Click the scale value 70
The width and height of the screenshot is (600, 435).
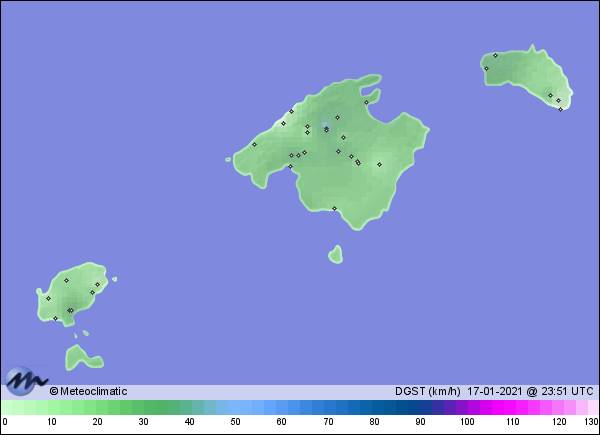[x=328, y=422]
